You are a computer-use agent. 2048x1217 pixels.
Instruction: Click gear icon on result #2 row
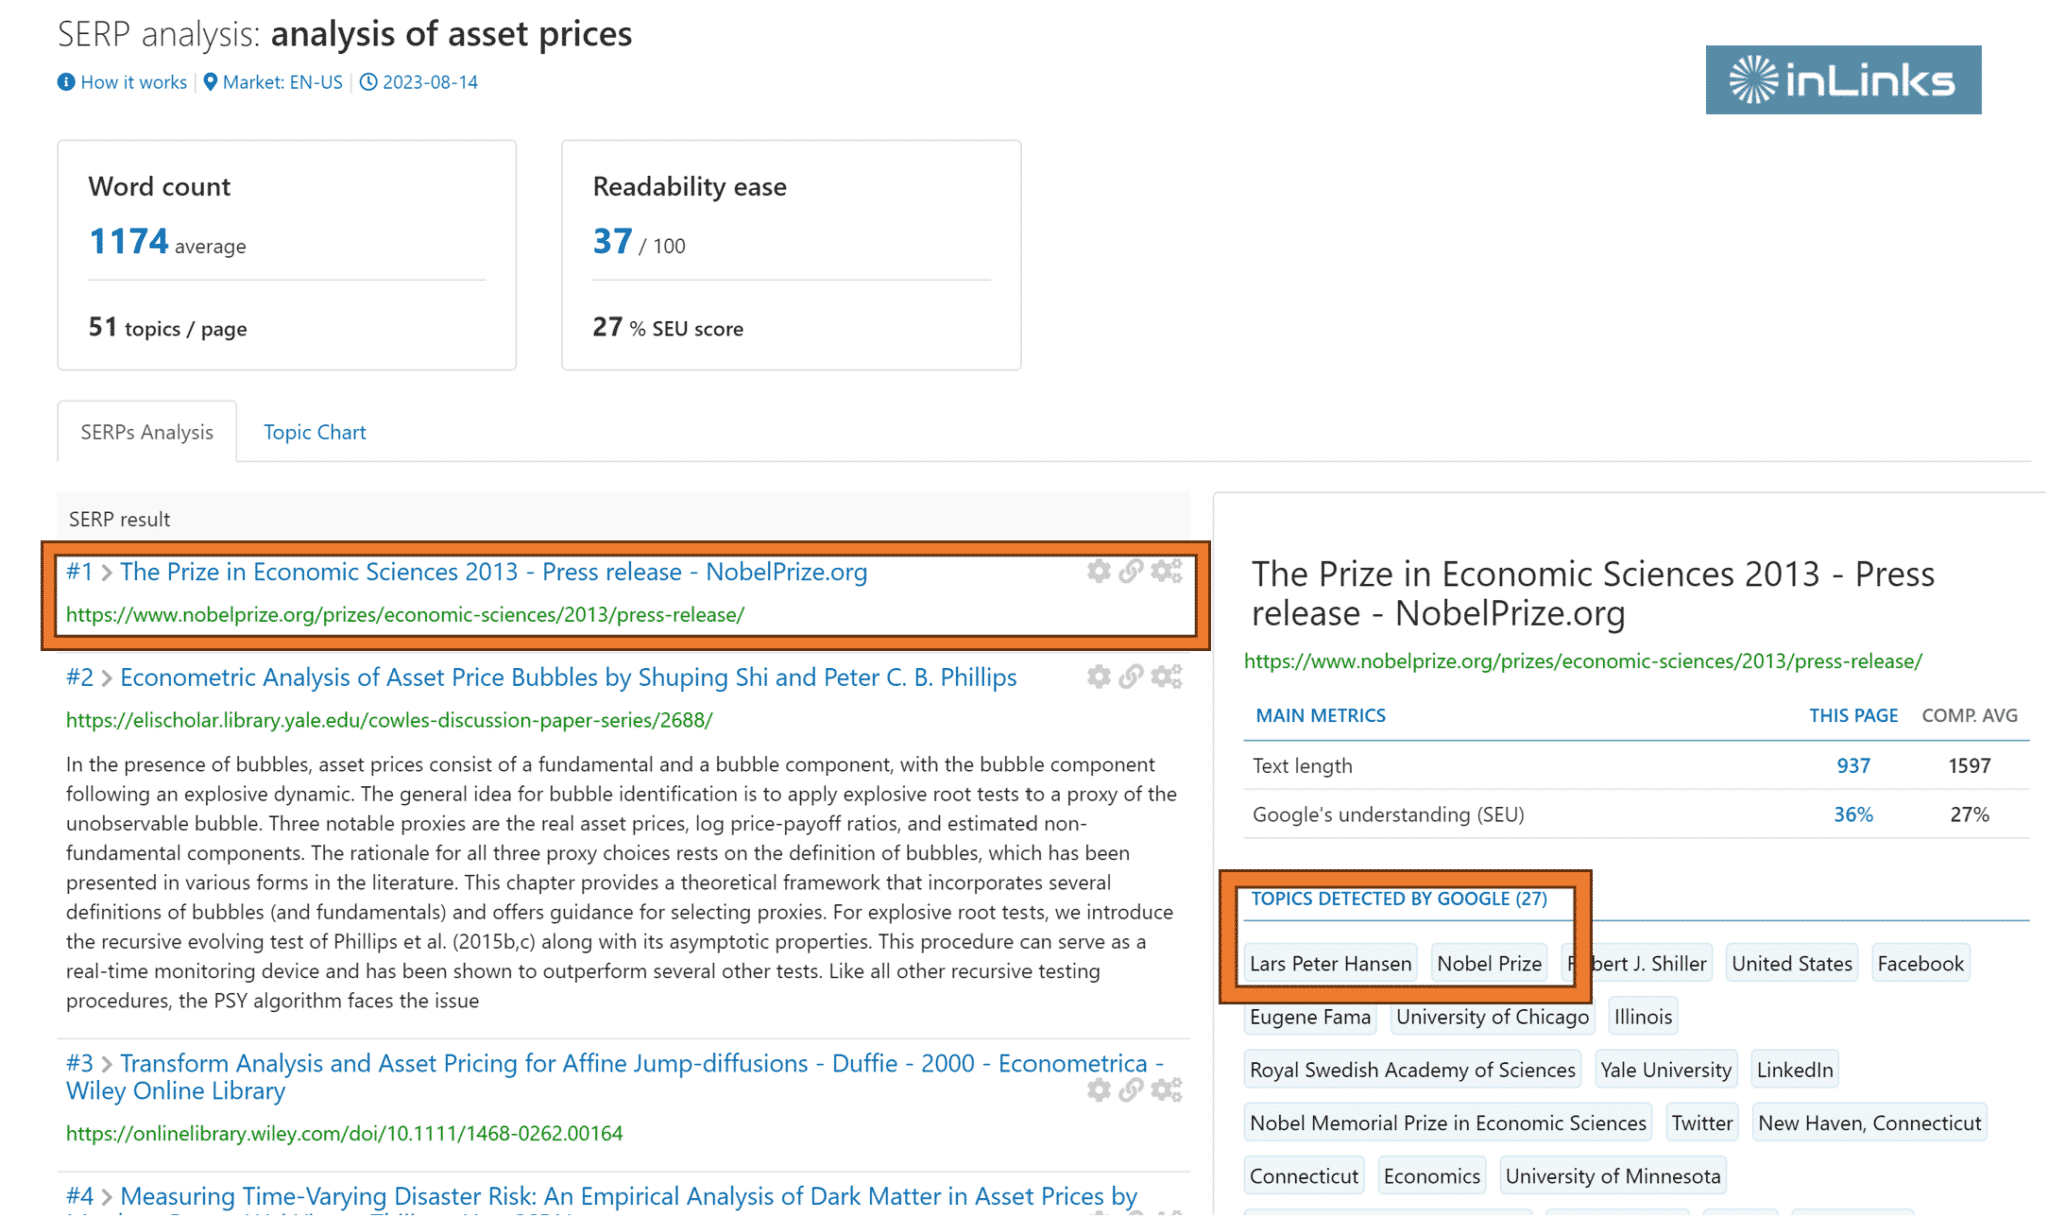pos(1098,677)
